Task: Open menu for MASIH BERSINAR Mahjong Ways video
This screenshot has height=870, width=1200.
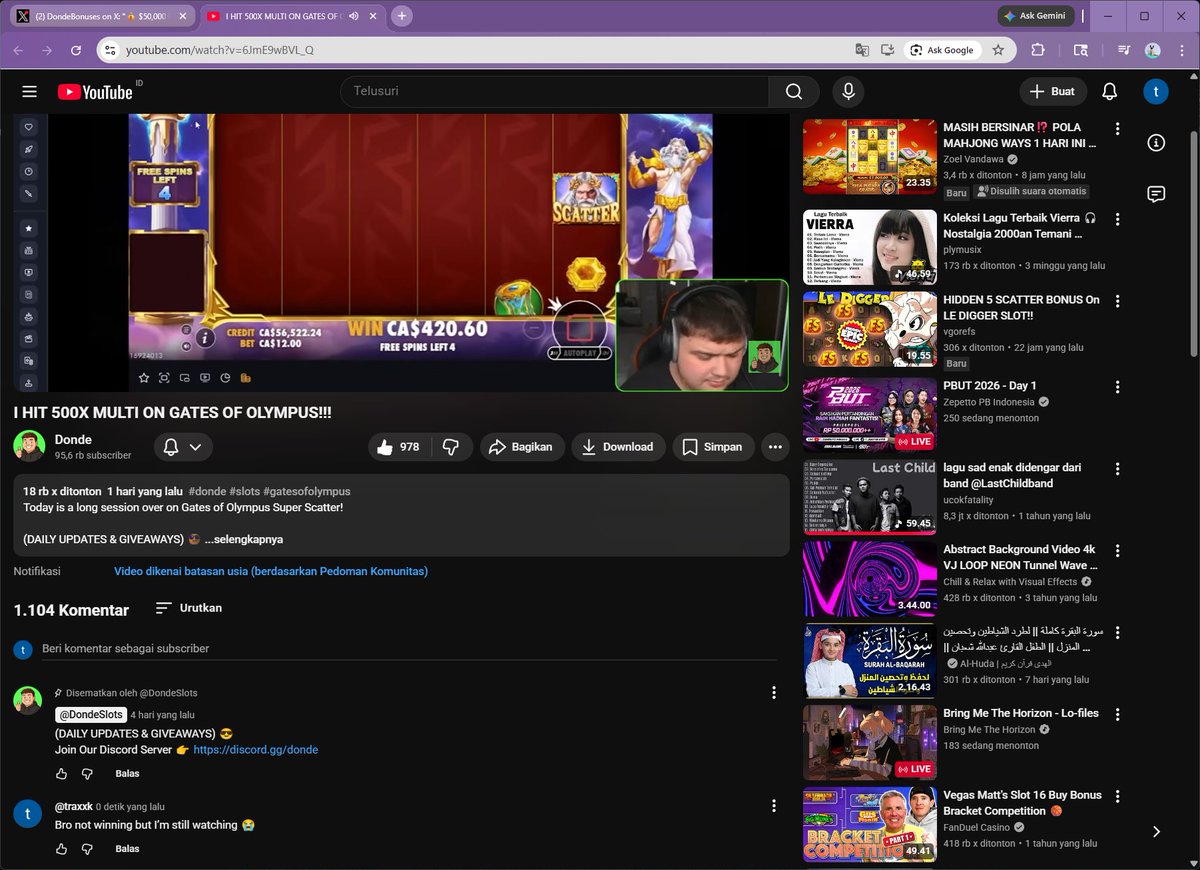Action: [1118, 129]
